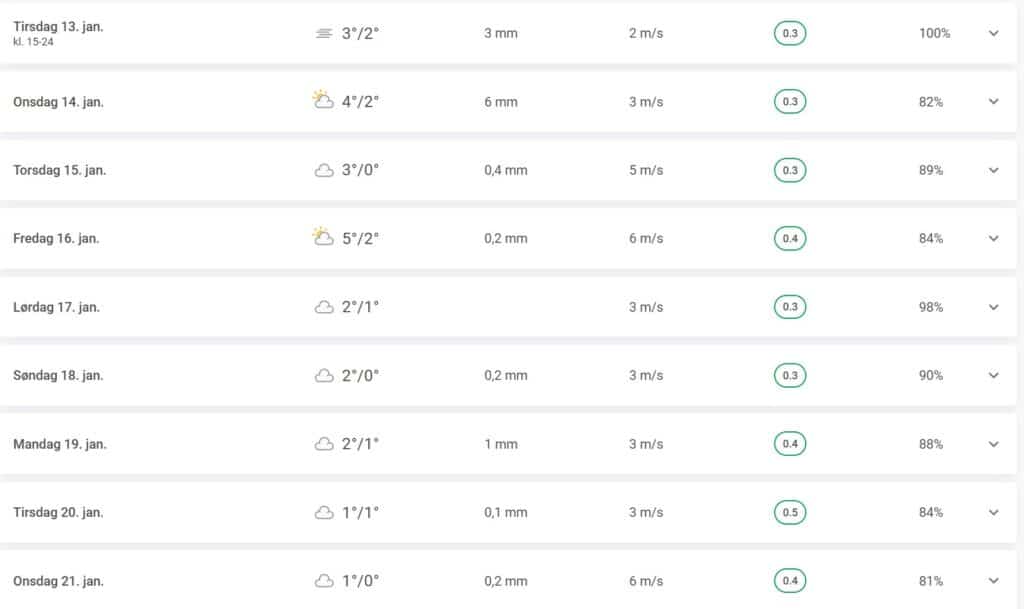The image size is (1024, 609).
Task: Expand Tirsdag 13. jan. forecast chevron
Action: (x=993, y=33)
